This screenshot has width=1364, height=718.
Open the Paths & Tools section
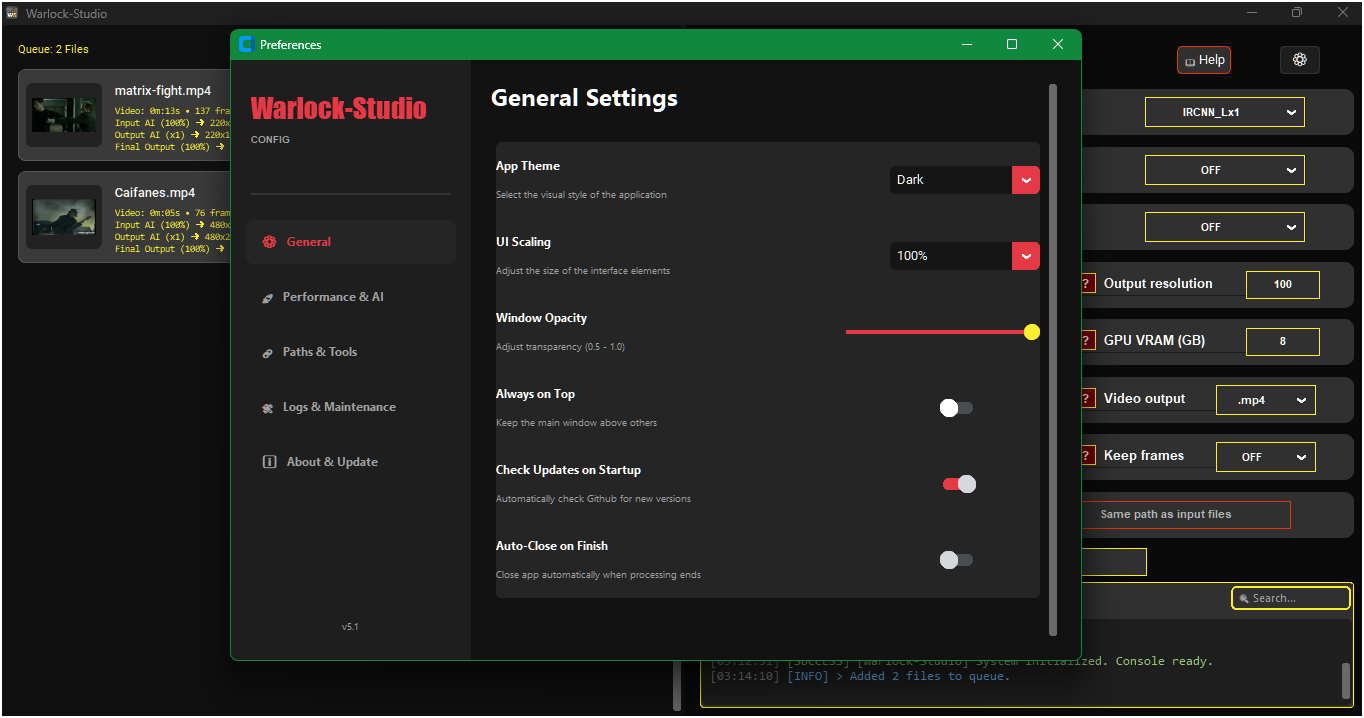pos(351,352)
